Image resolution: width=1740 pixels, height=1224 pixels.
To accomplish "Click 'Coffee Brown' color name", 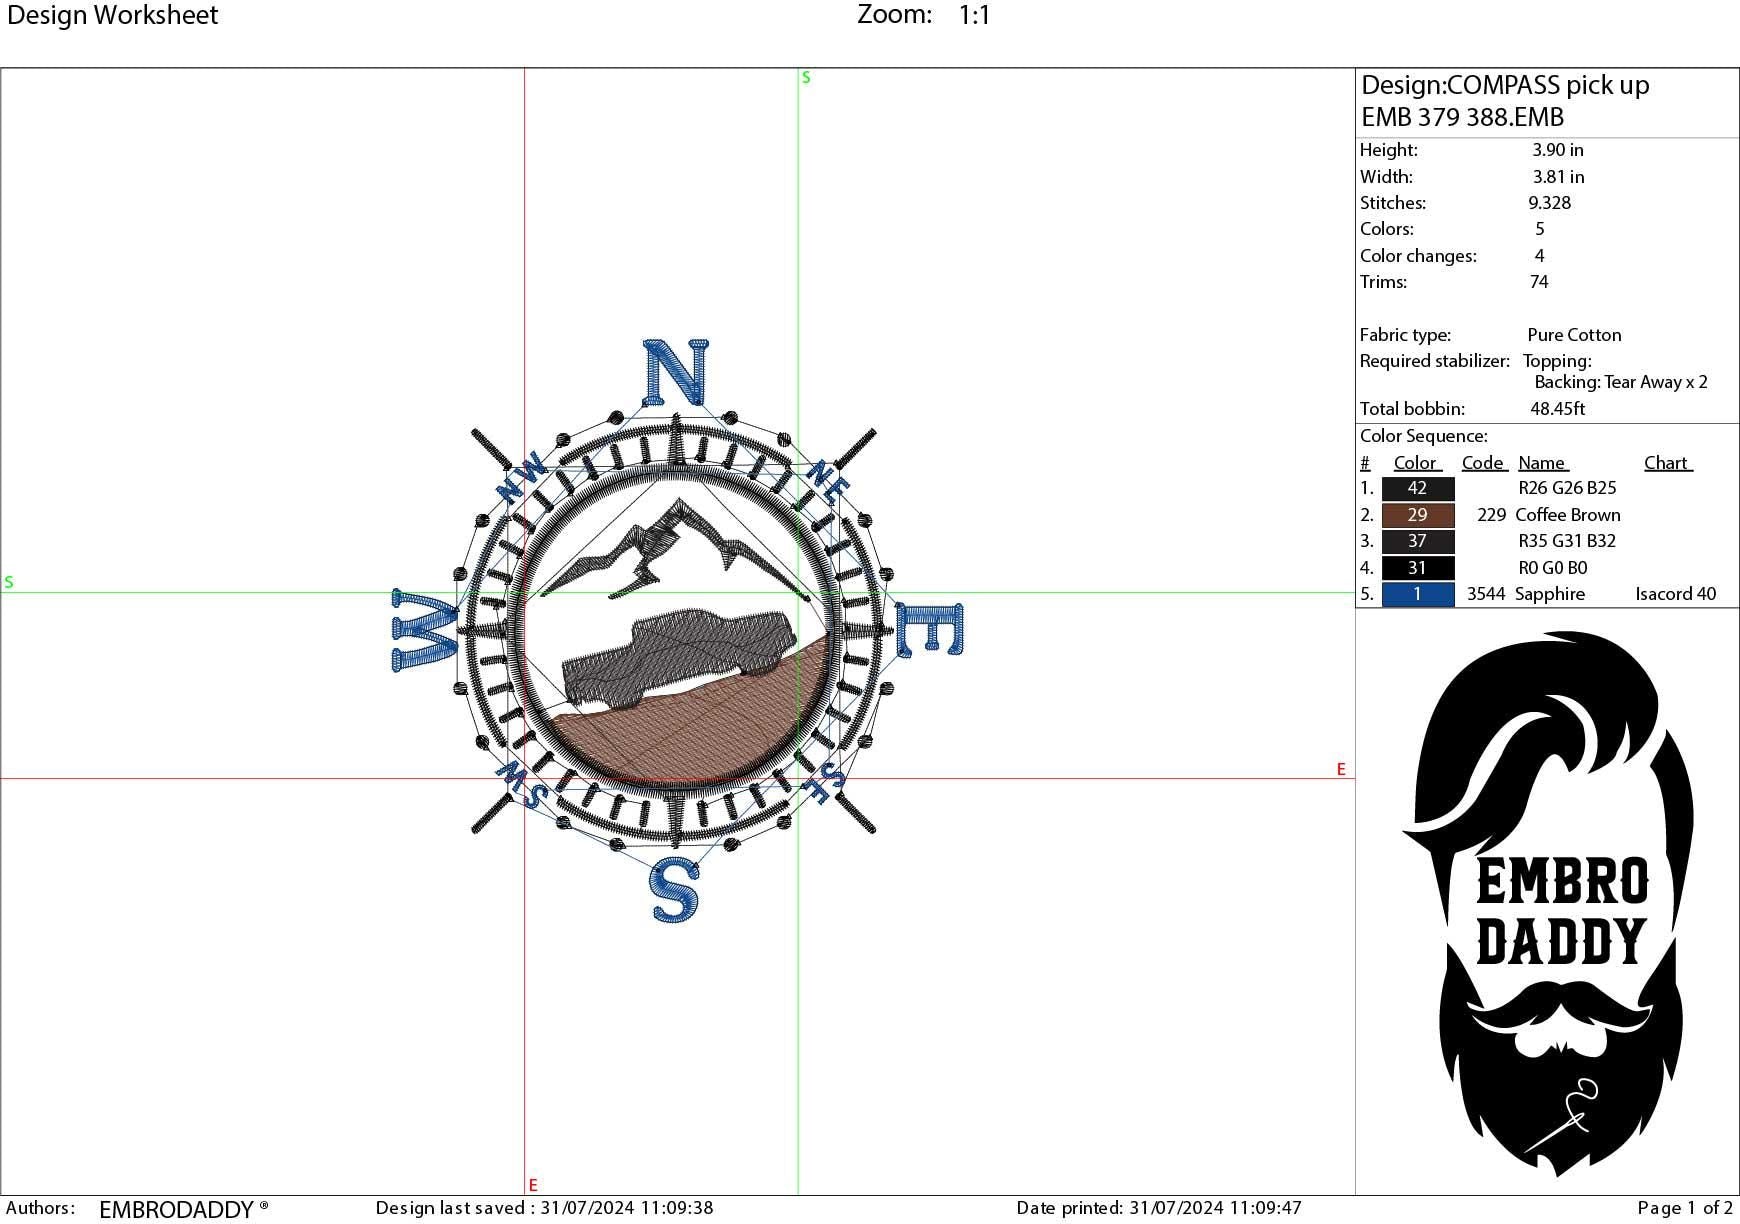I will coord(1568,515).
